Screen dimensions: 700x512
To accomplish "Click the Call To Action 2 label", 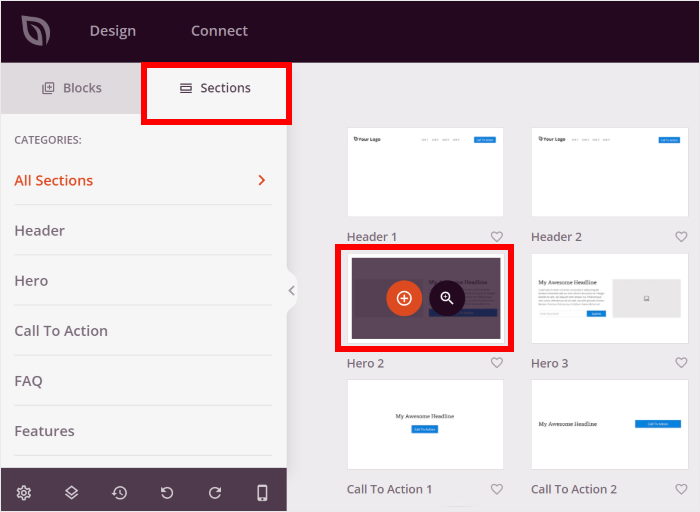I will coord(574,489).
